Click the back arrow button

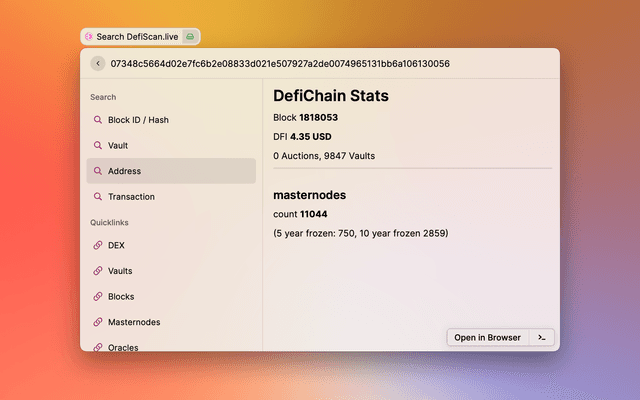point(97,63)
